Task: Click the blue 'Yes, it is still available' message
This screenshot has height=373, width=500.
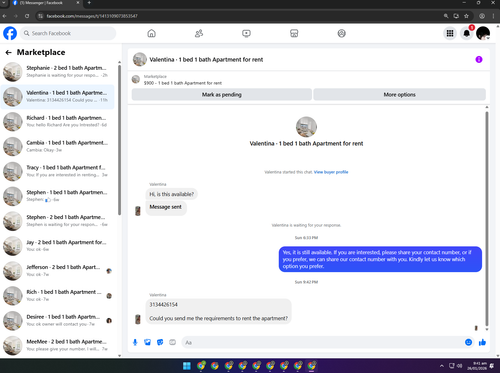Action: point(380,259)
